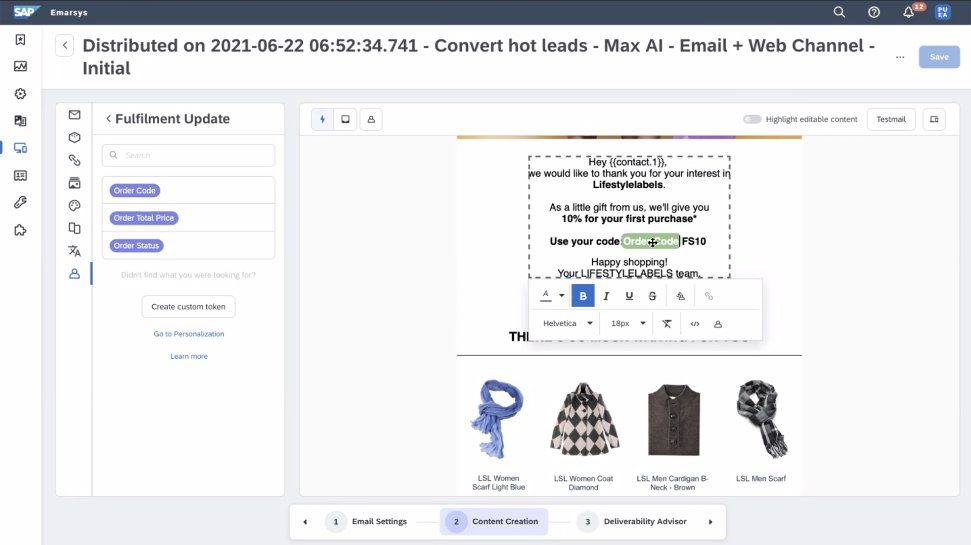Screen dimensions: 971x545
Task: Apply strikethrough formatting
Action: [x=653, y=296]
